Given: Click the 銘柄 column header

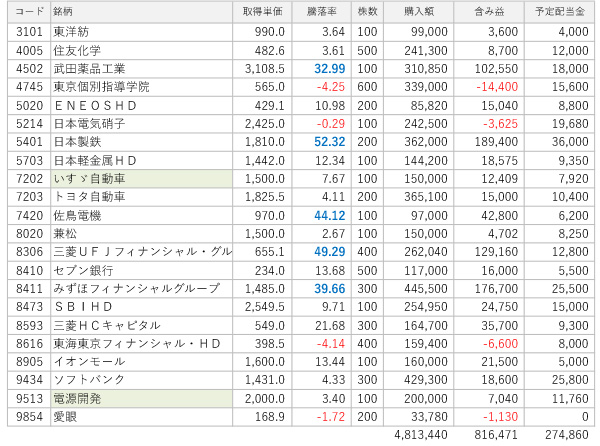Looking at the screenshot, I should click(x=142, y=12).
